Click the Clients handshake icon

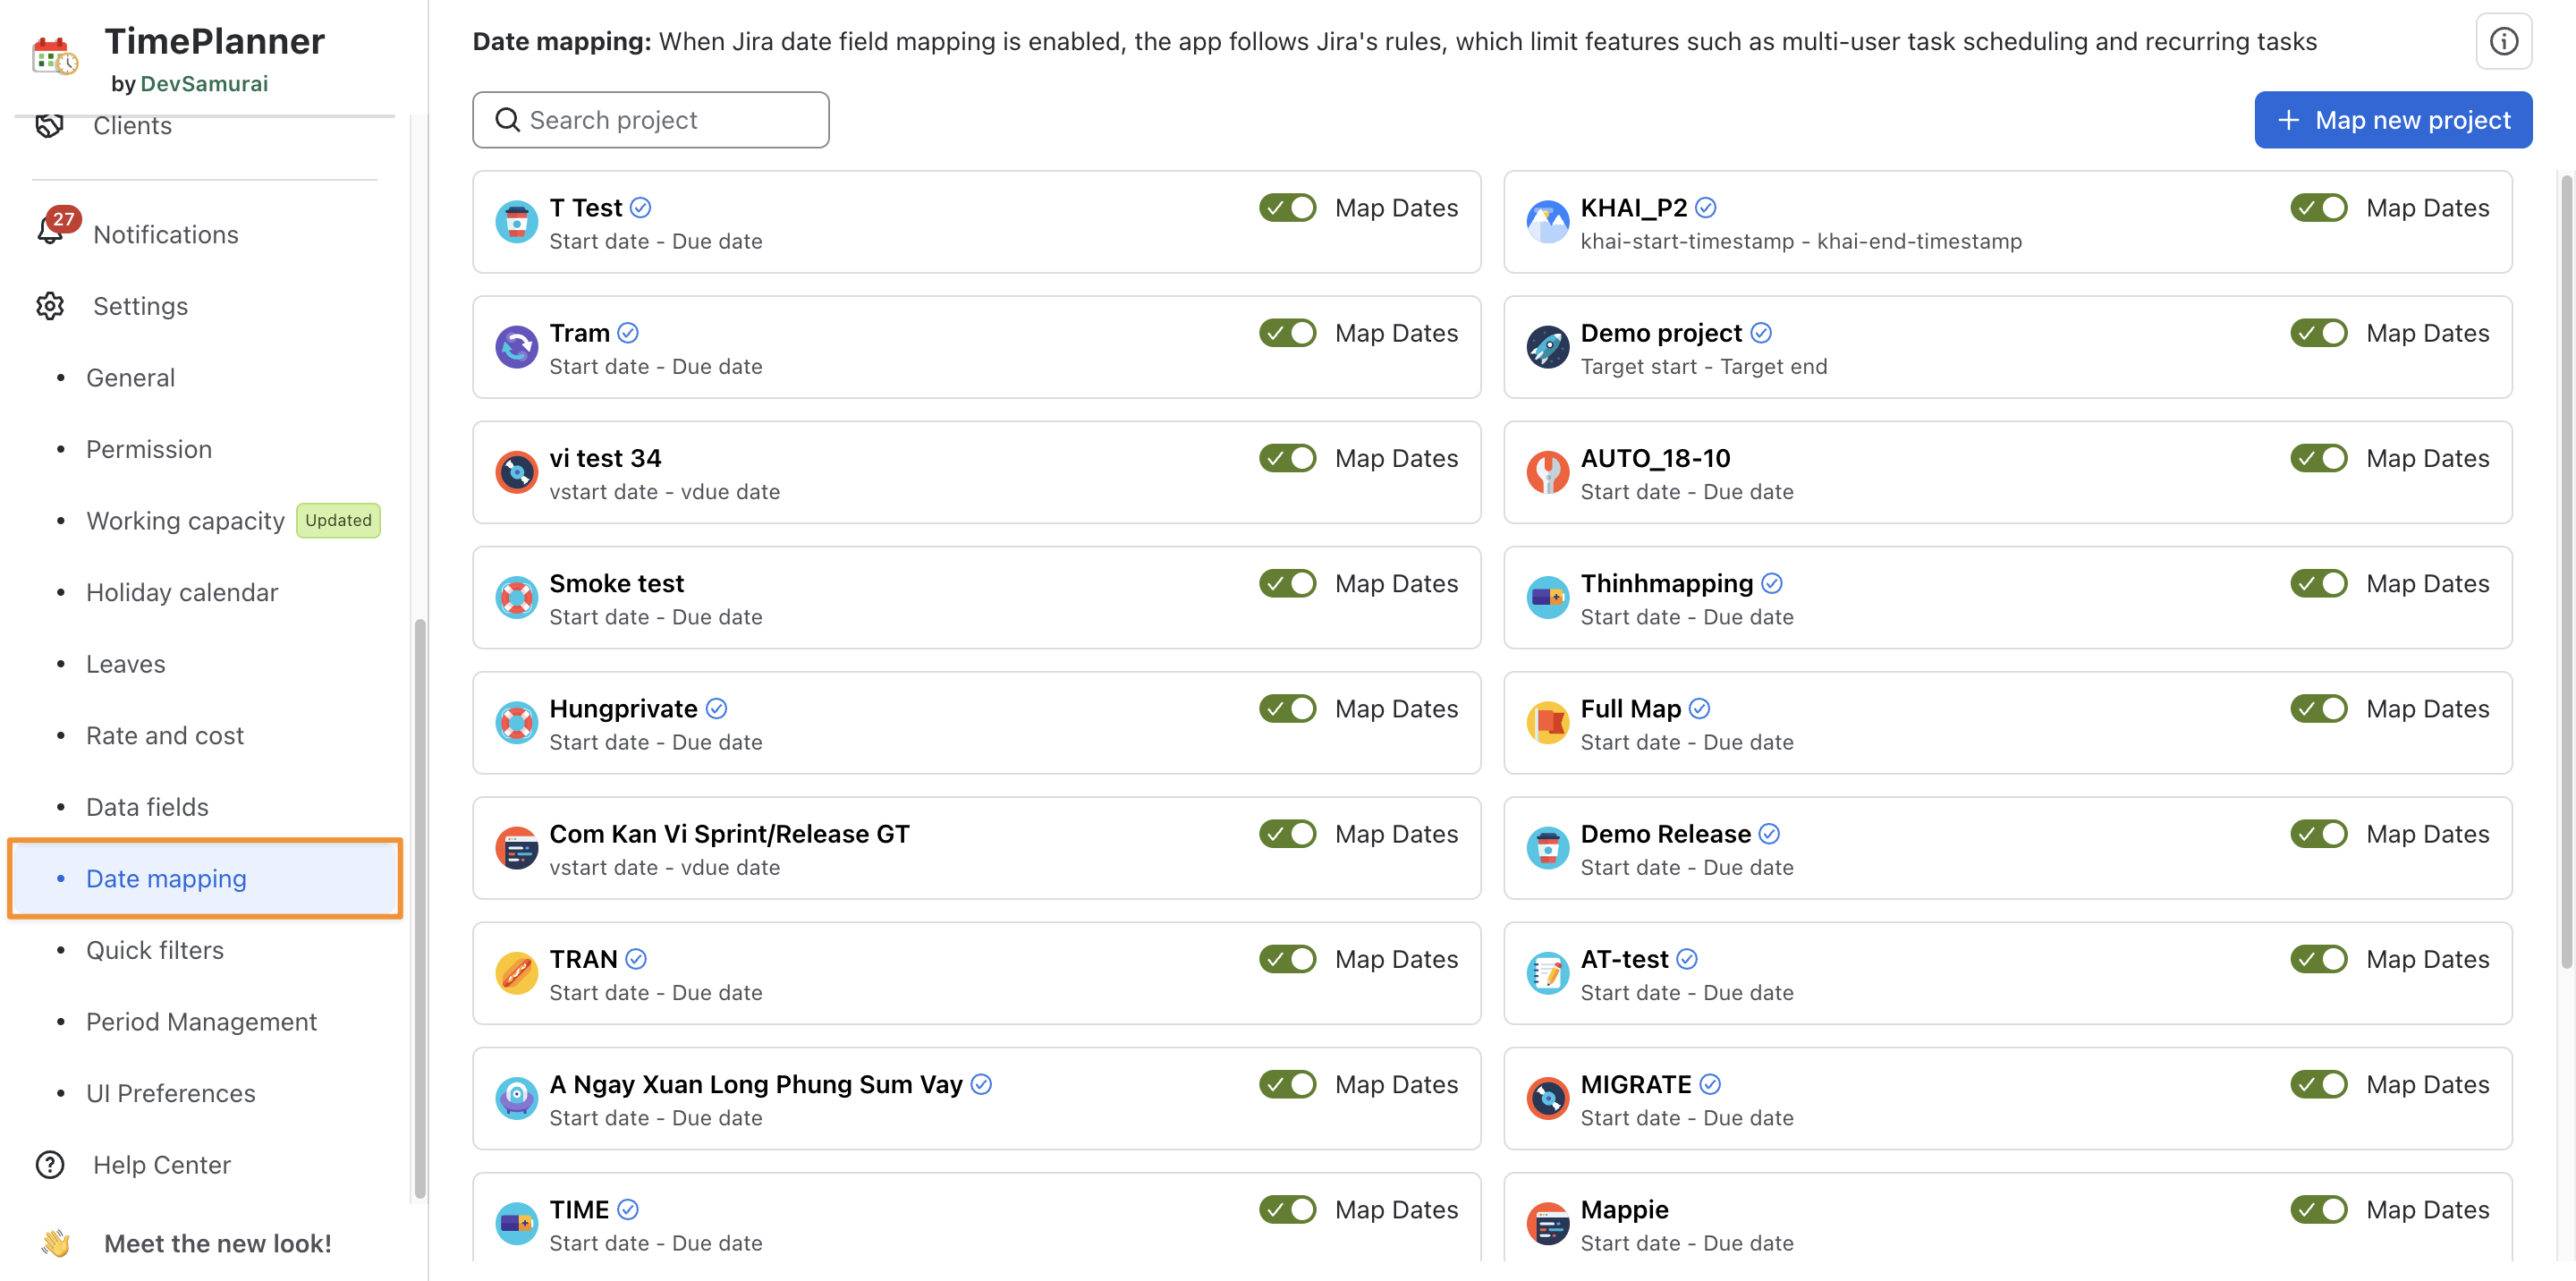(x=50, y=126)
